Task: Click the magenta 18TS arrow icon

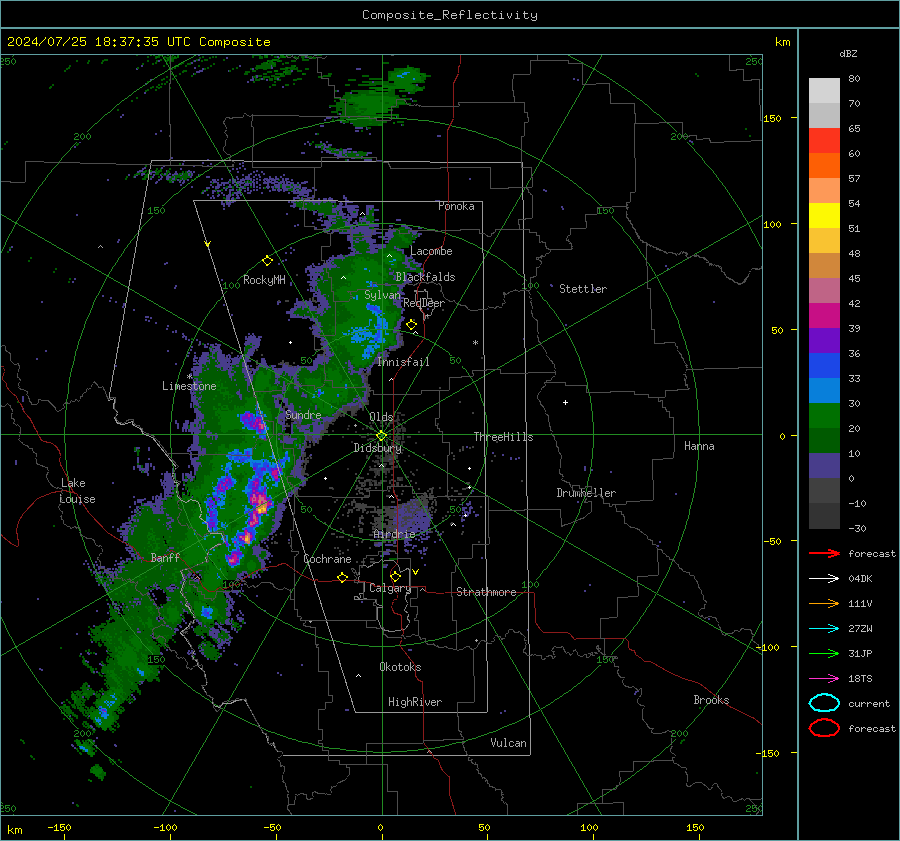Action: coord(824,678)
